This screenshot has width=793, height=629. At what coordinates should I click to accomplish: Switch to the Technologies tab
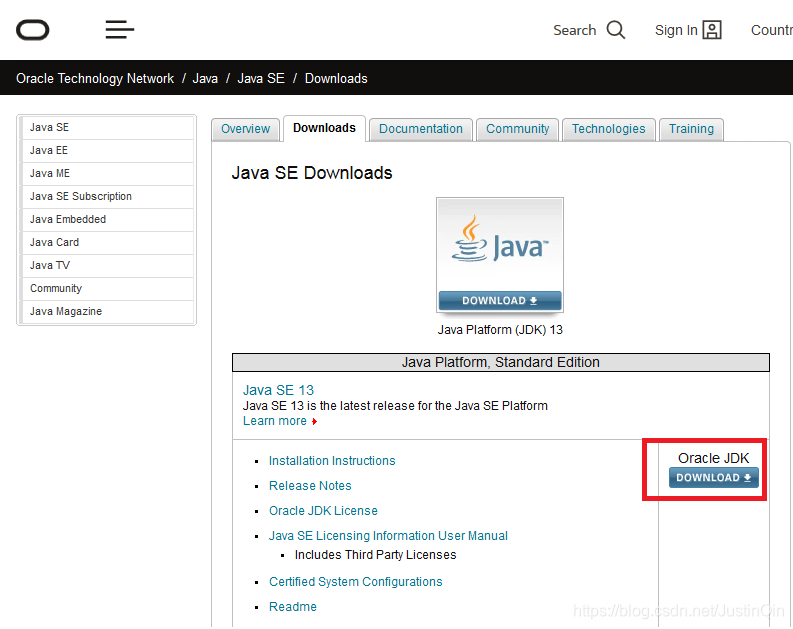(608, 129)
